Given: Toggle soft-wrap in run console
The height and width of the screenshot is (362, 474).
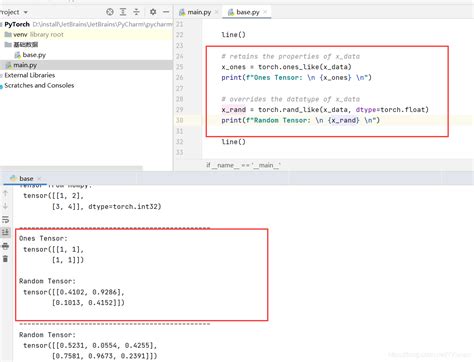Looking at the screenshot, I should click(x=5, y=219).
